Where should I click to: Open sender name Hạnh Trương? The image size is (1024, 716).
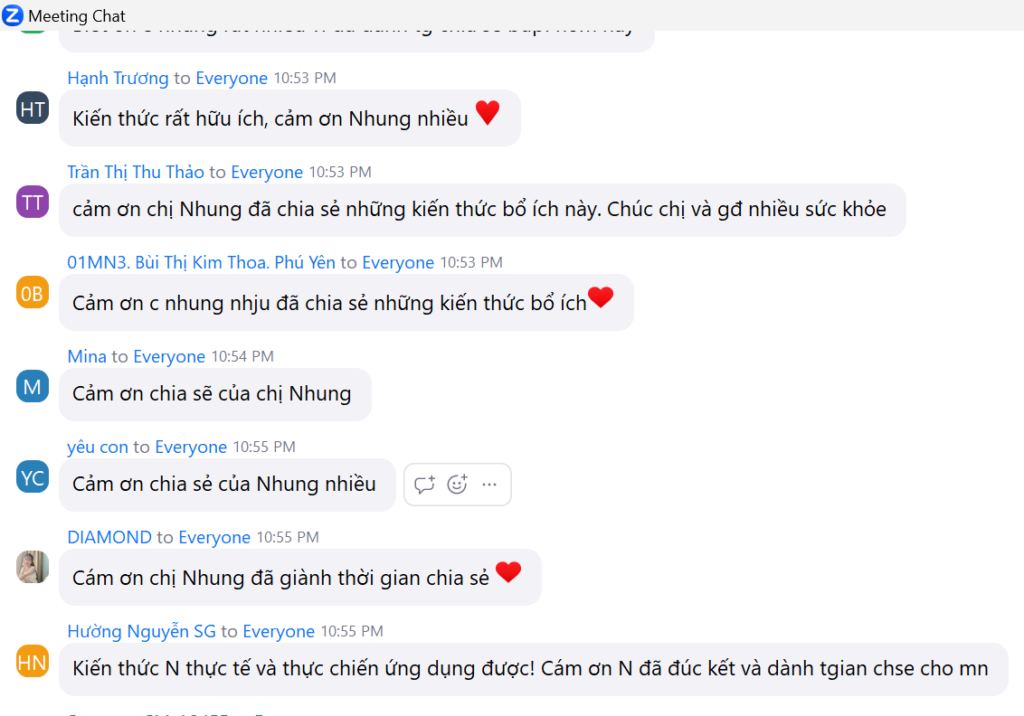(x=118, y=78)
